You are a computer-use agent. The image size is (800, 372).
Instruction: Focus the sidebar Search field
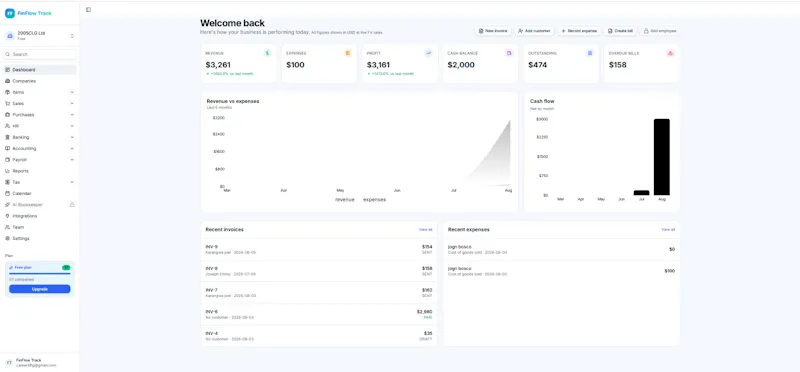click(40, 54)
